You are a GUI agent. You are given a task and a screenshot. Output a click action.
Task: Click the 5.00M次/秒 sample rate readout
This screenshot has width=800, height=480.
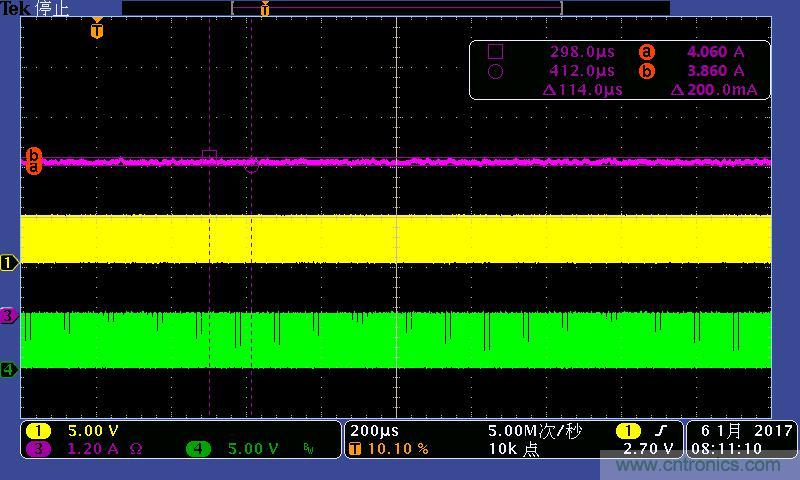pos(534,431)
